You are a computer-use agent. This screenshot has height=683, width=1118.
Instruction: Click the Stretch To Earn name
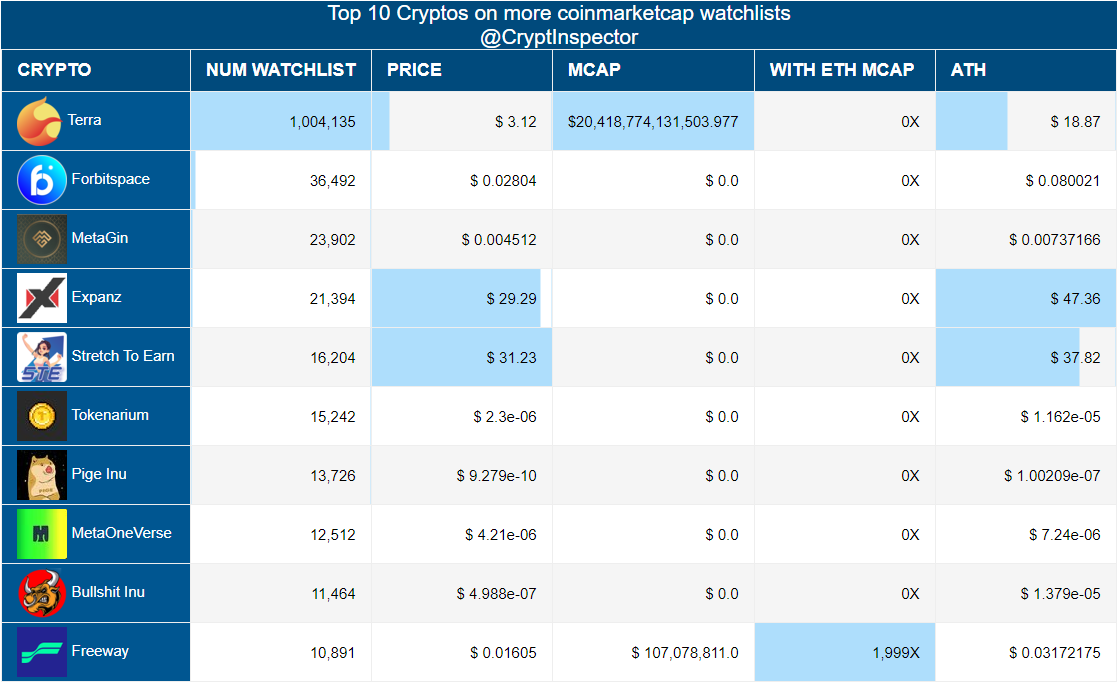point(123,356)
